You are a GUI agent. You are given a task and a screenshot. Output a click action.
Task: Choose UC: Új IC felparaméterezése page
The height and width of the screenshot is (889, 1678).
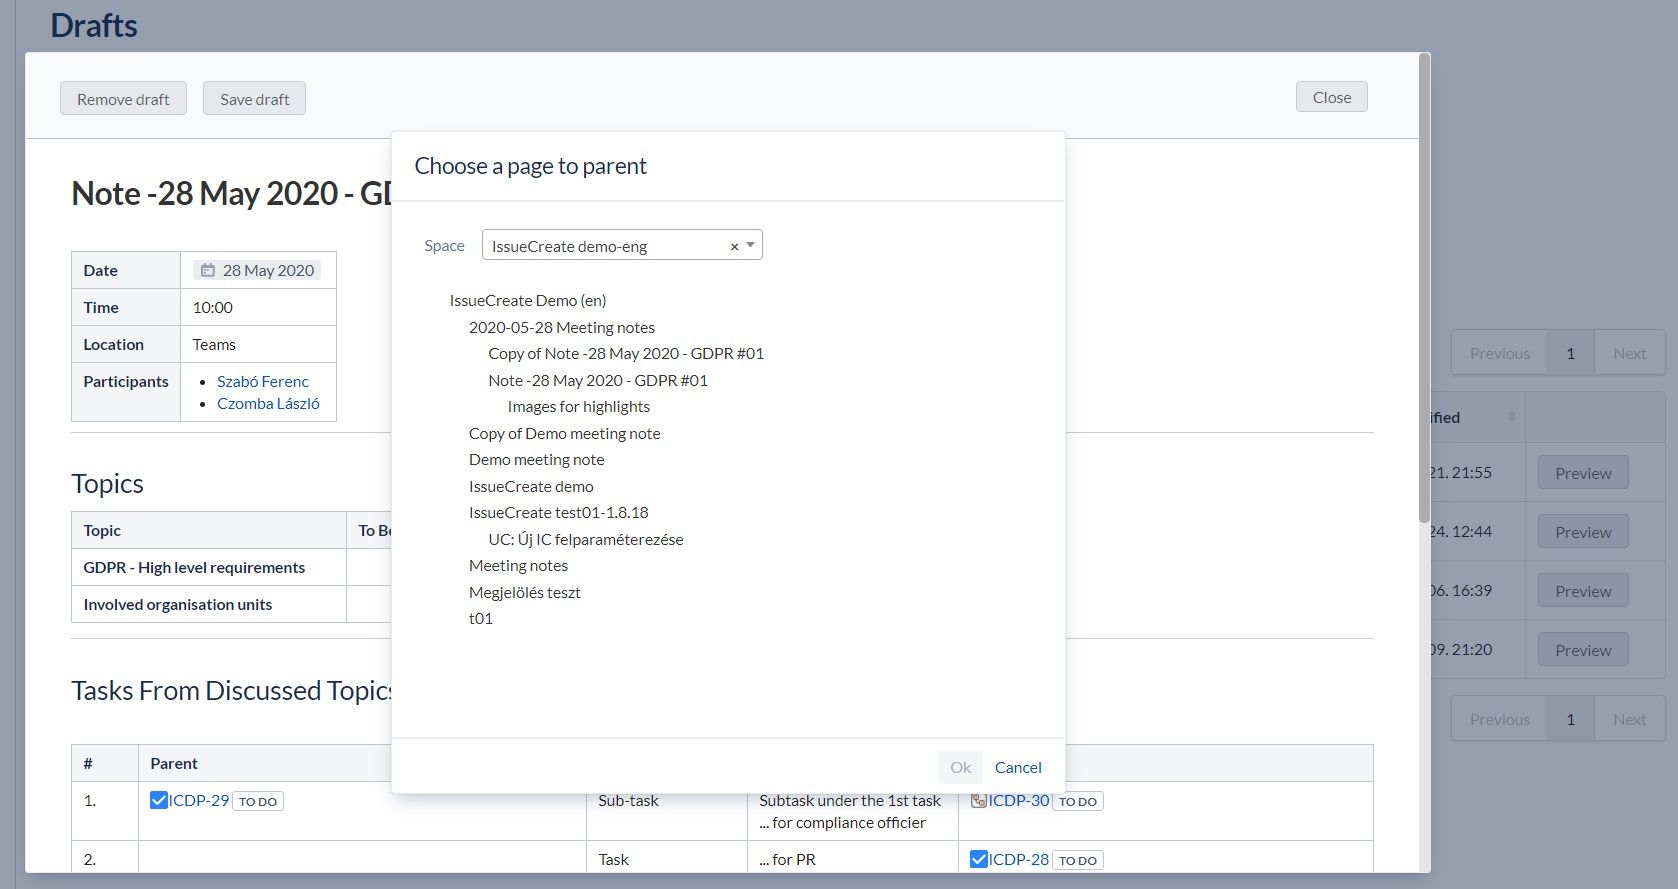tap(586, 539)
